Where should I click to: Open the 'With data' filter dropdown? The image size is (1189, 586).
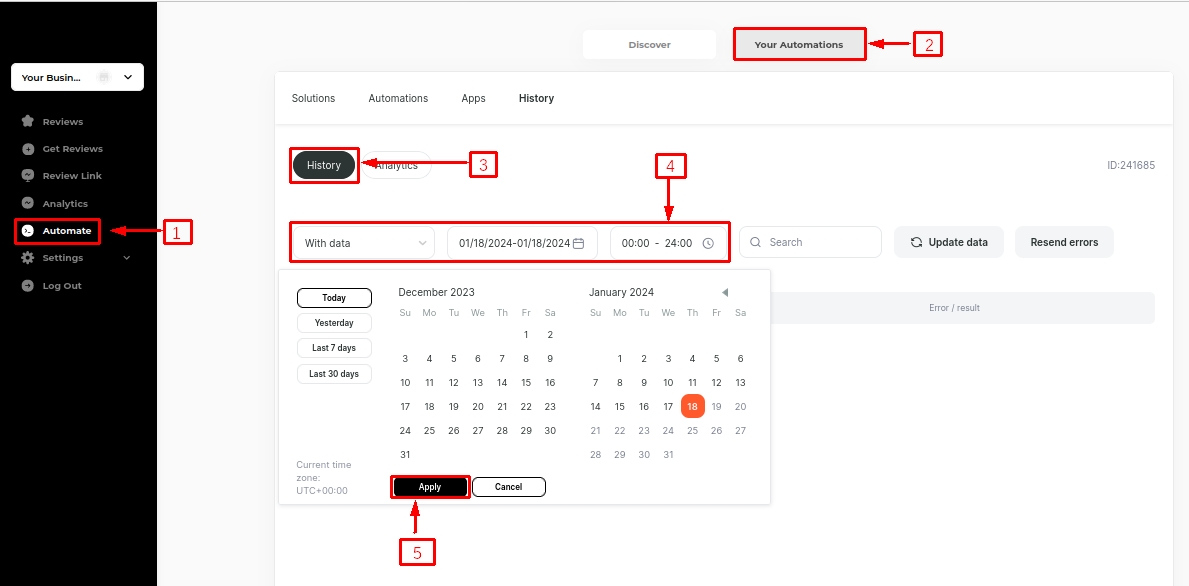(364, 243)
